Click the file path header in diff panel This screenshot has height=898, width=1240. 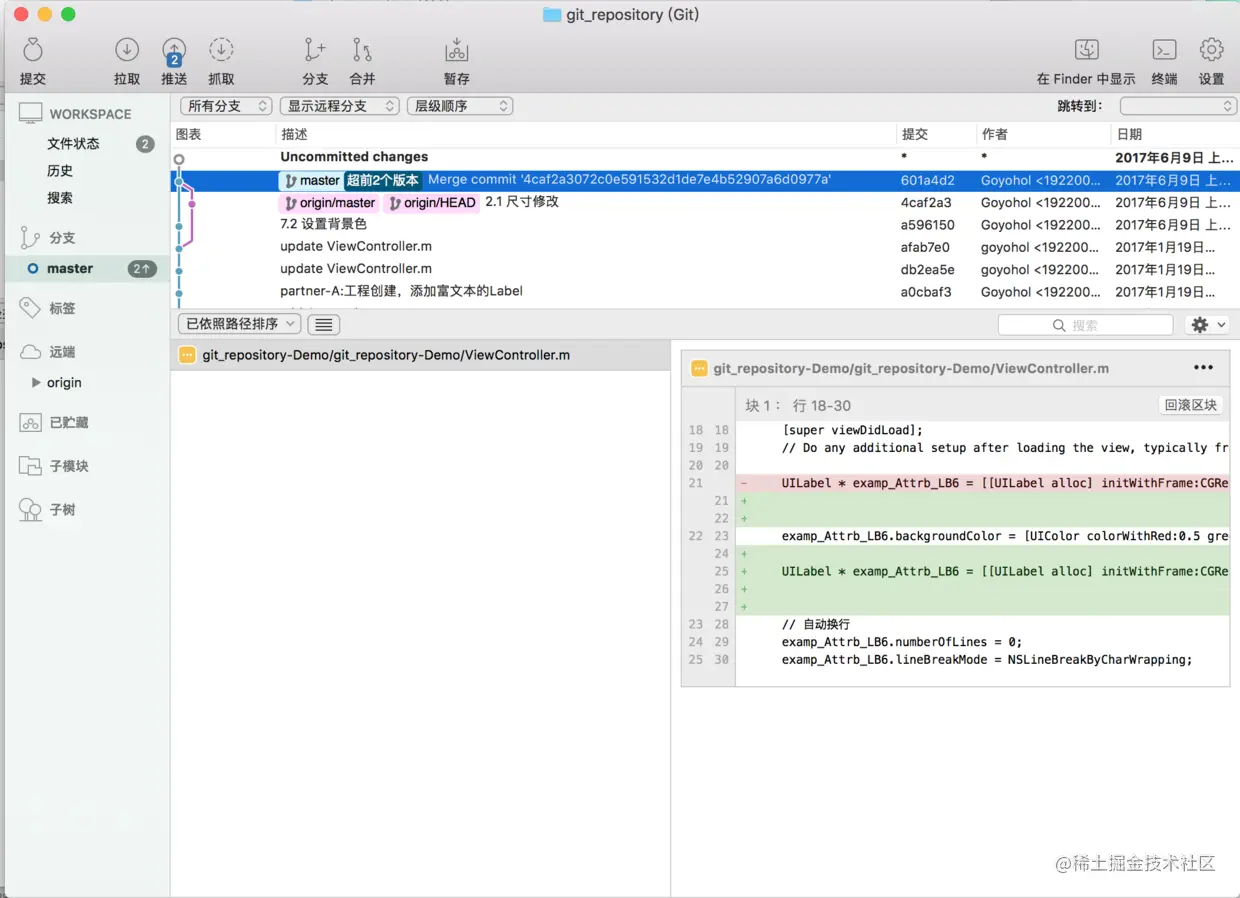(x=911, y=369)
